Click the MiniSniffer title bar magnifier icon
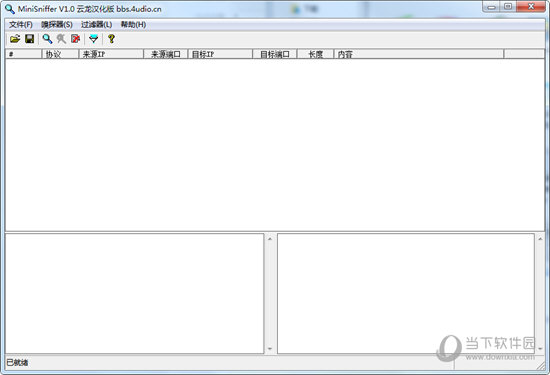Screen dimensions: 550x375 click(x=10, y=9)
